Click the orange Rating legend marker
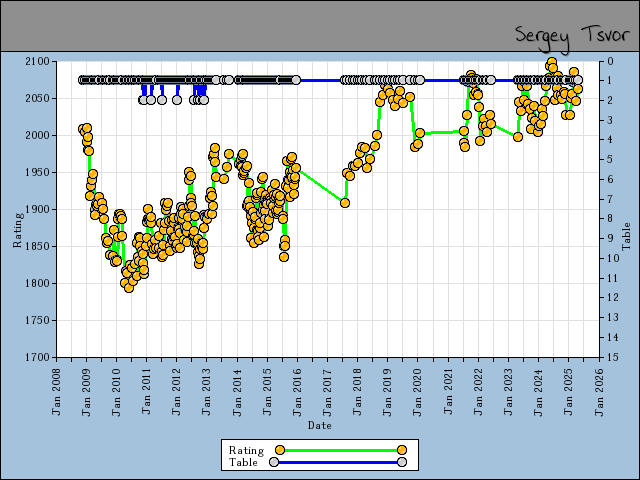640x480 pixels. (280, 450)
